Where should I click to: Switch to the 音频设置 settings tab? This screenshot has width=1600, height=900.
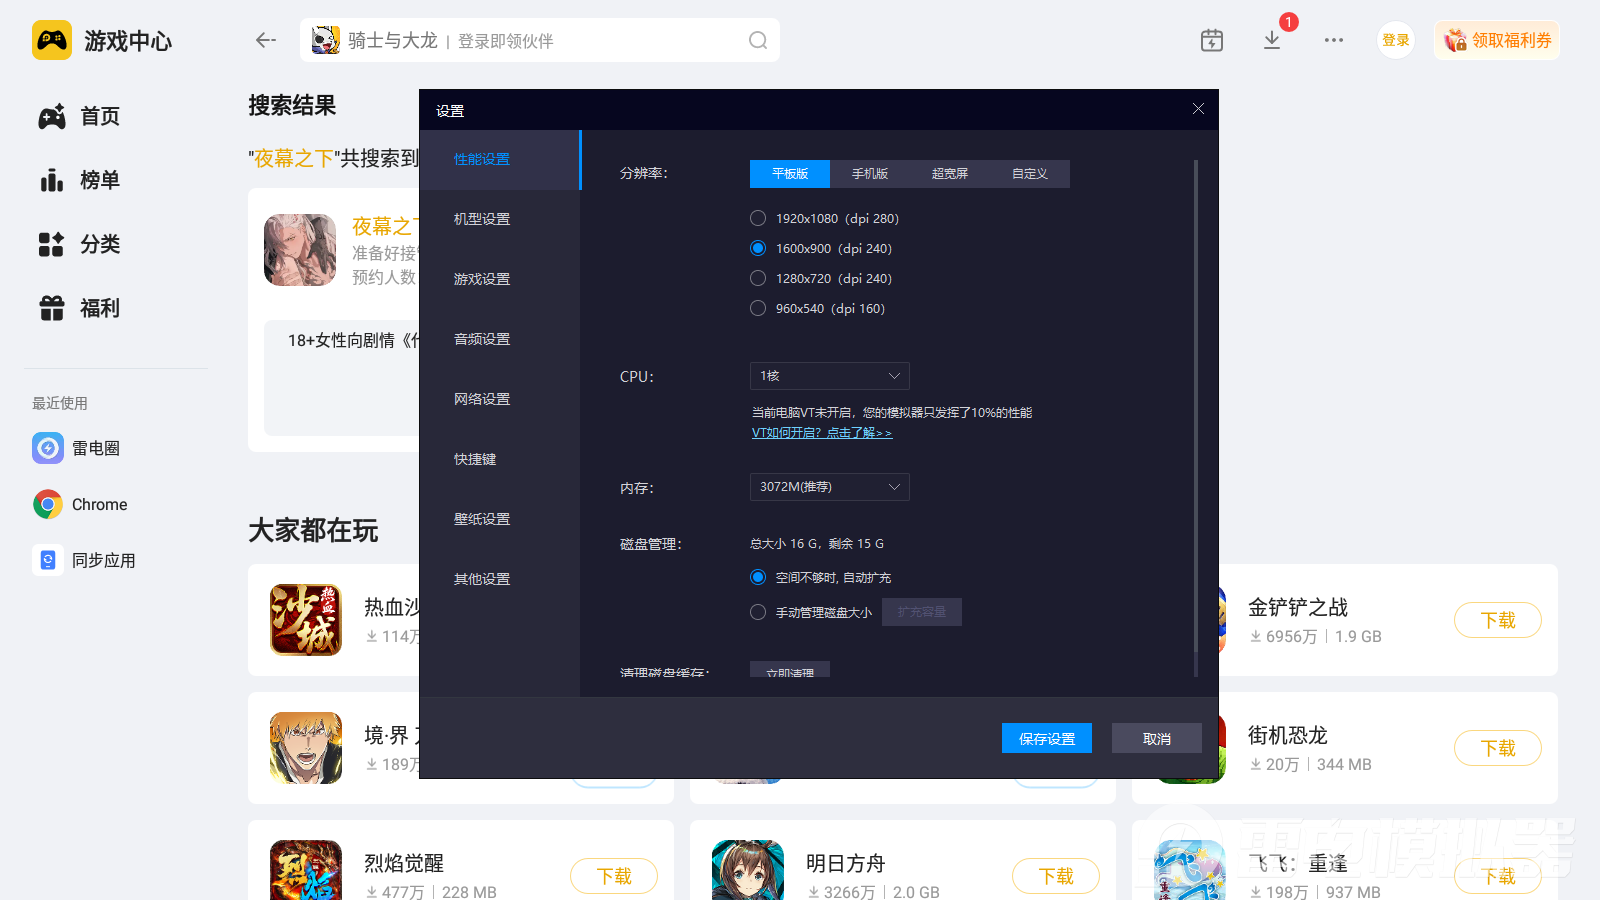point(481,339)
